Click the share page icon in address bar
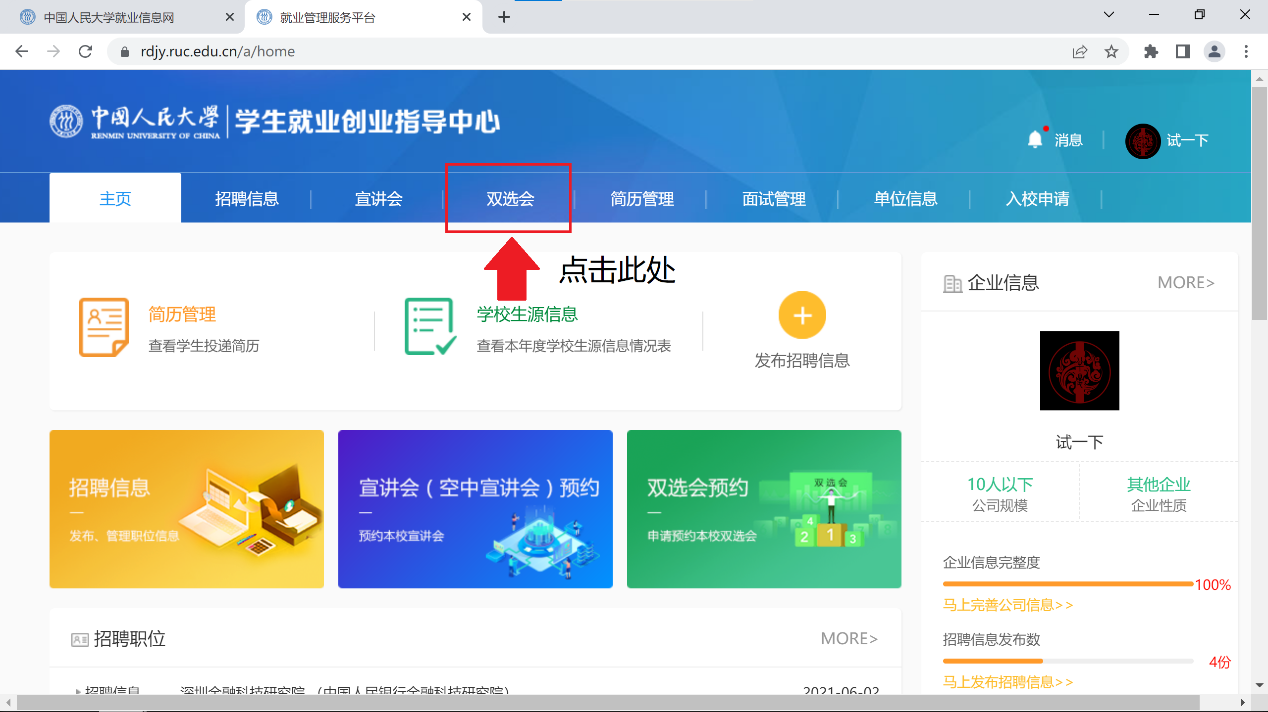The height and width of the screenshot is (712, 1268). pyautogui.click(x=1080, y=51)
